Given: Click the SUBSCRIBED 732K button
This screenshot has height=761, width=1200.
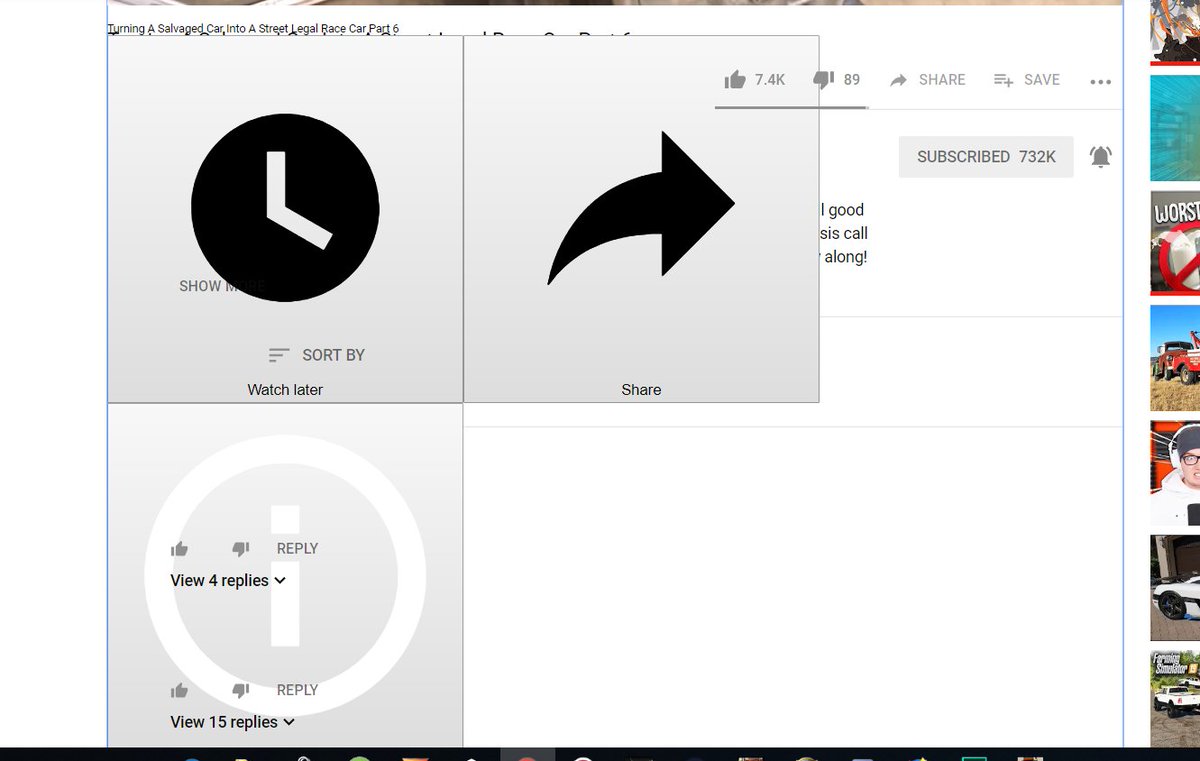Looking at the screenshot, I should pos(986,157).
